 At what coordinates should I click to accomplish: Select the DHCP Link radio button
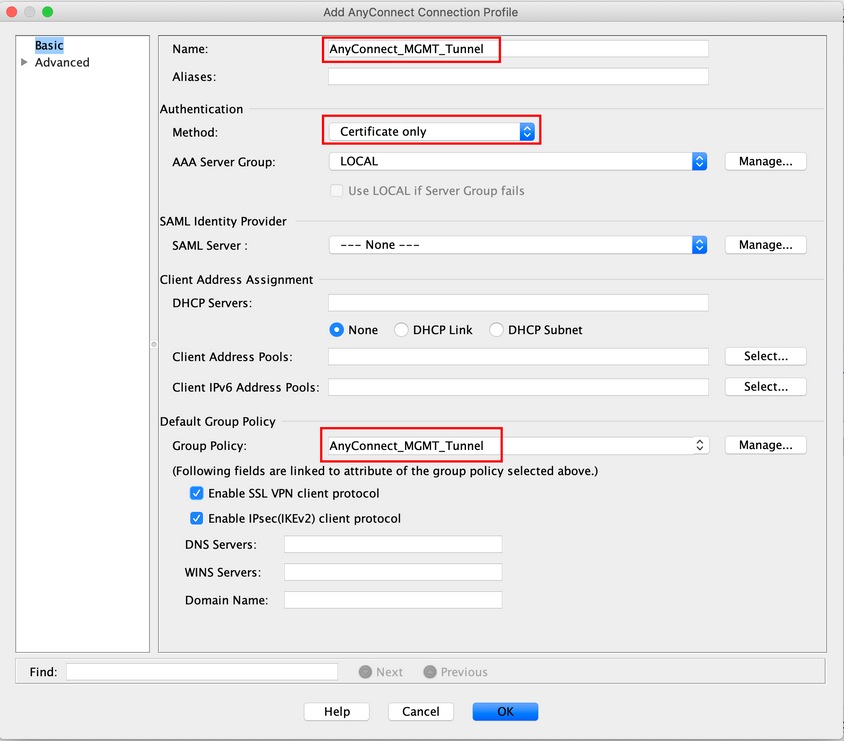[401, 329]
